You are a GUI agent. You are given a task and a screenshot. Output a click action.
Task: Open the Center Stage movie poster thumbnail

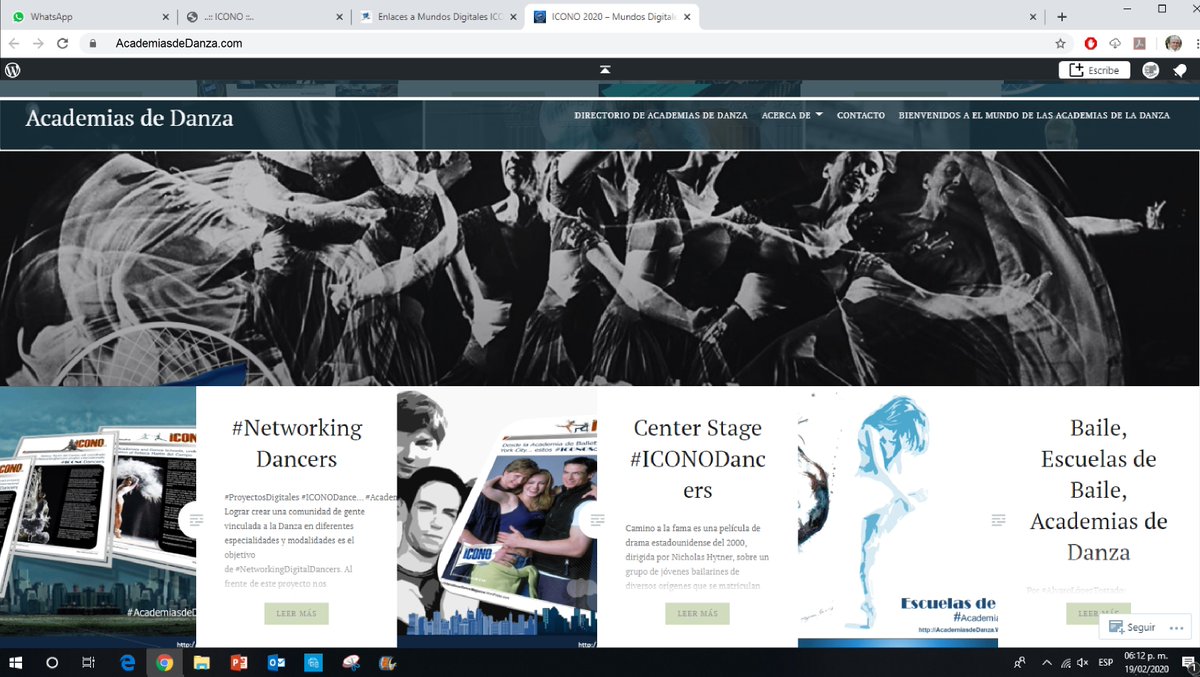[497, 517]
